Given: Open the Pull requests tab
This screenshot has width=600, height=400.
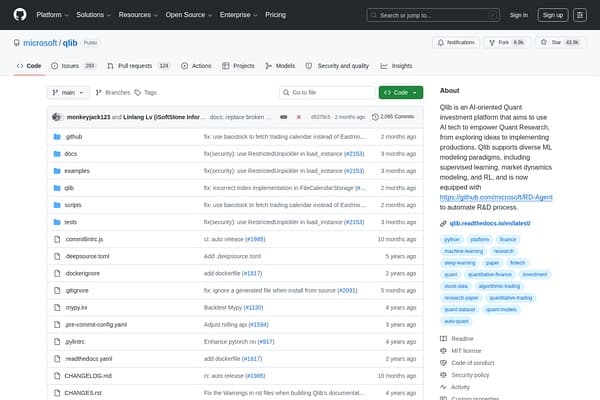Looking at the screenshot, I should coord(138,66).
